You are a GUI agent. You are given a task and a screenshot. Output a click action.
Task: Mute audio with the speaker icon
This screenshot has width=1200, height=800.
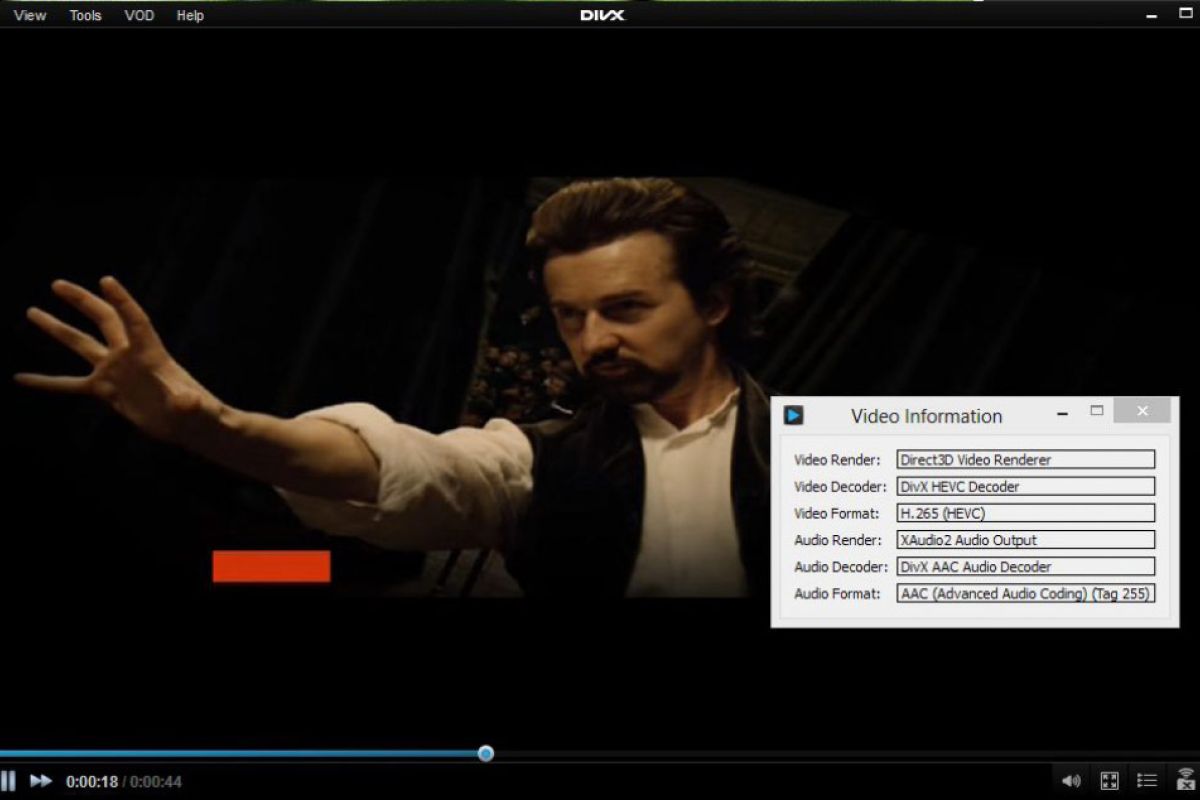pyautogui.click(x=1071, y=781)
